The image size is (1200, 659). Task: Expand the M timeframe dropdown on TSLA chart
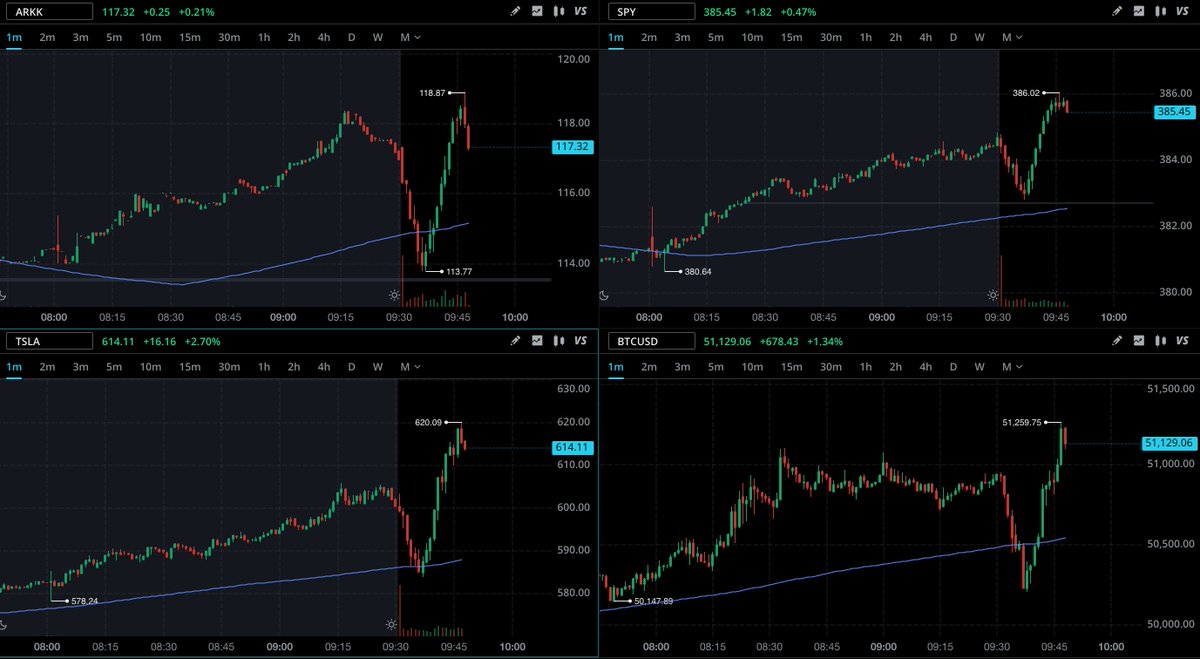pos(410,367)
